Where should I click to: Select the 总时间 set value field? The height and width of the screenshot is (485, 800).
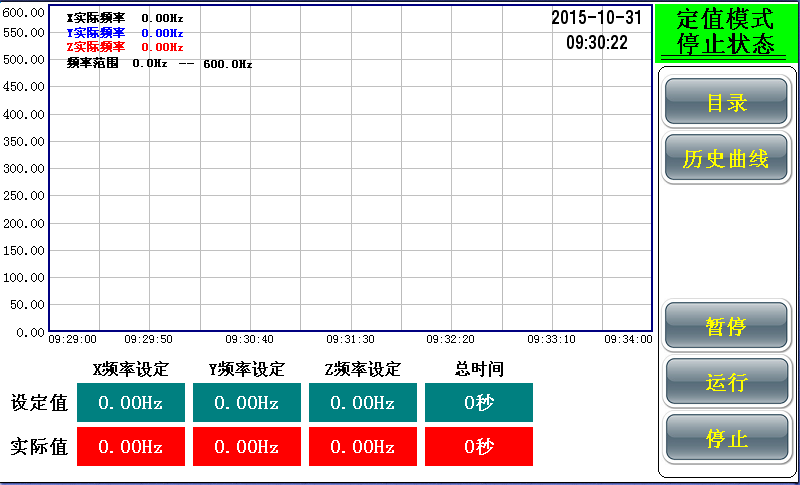[479, 403]
